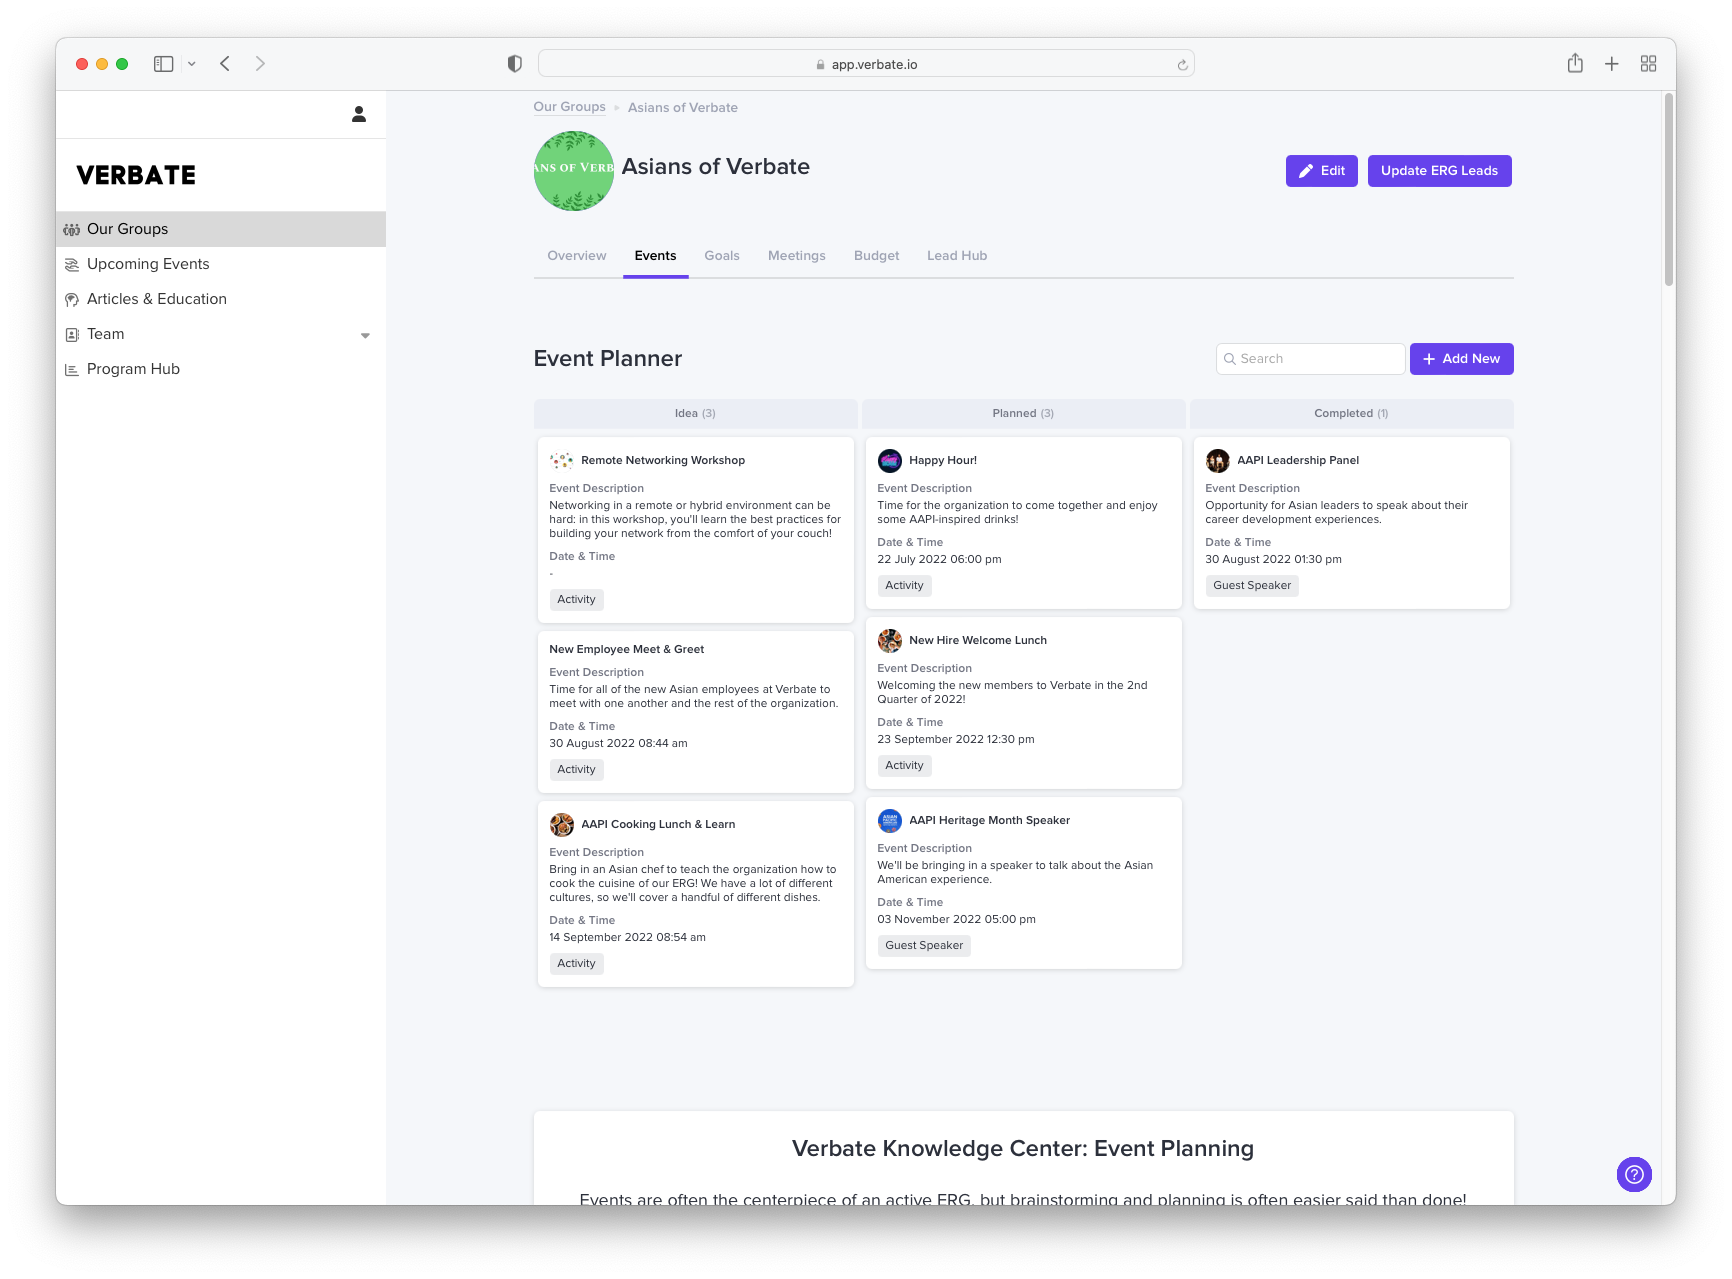Click the user profile icon above the sidebar
1732x1279 pixels.
(x=357, y=114)
